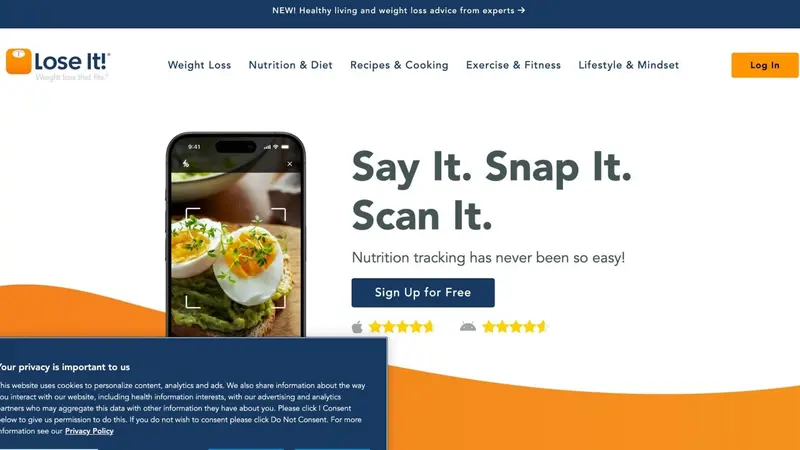This screenshot has width=800, height=450.
Task: Open the Nutrition & Diet menu
Action: 291,65
